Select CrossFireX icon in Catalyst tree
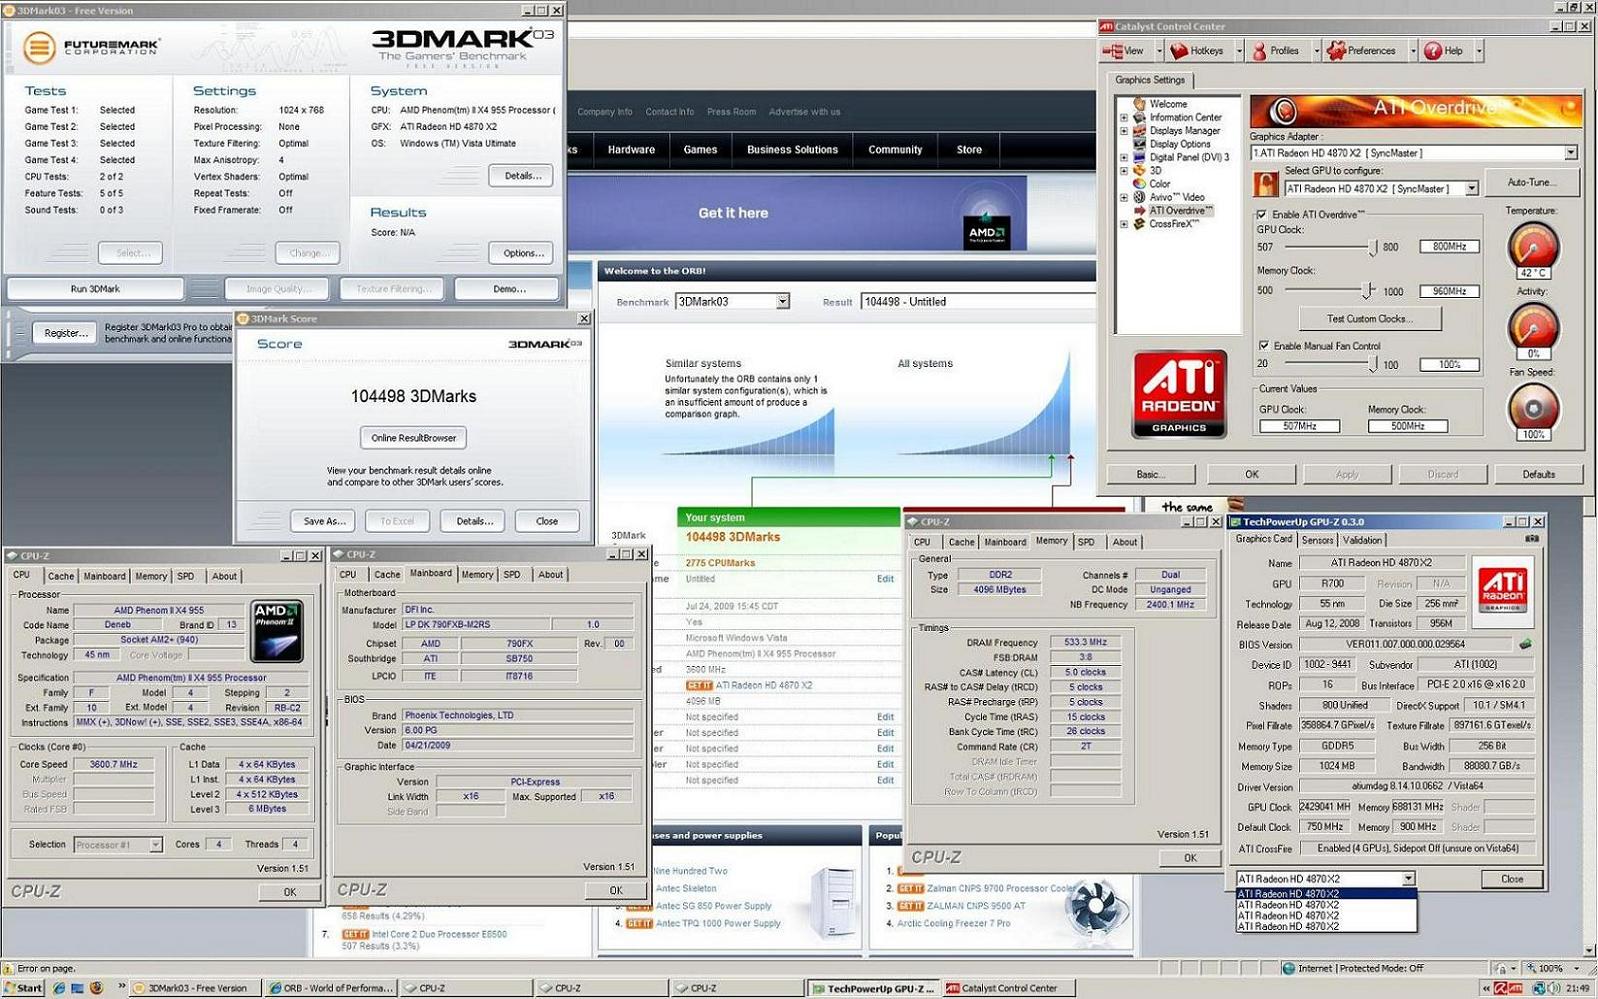1598x999 pixels. [x=1139, y=224]
